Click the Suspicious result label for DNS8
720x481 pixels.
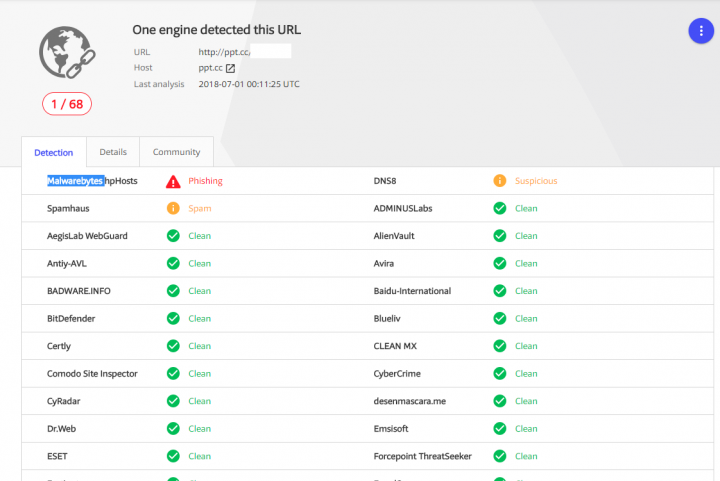click(536, 181)
